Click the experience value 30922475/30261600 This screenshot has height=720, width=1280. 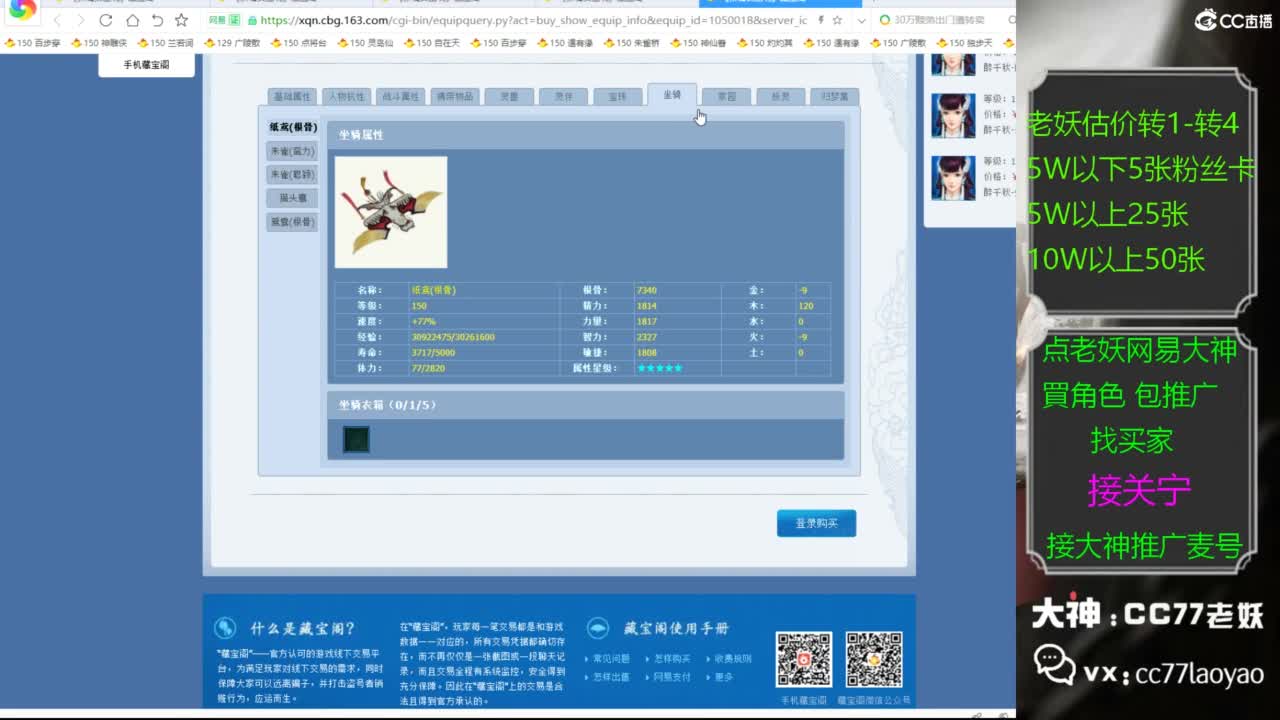click(x=453, y=337)
